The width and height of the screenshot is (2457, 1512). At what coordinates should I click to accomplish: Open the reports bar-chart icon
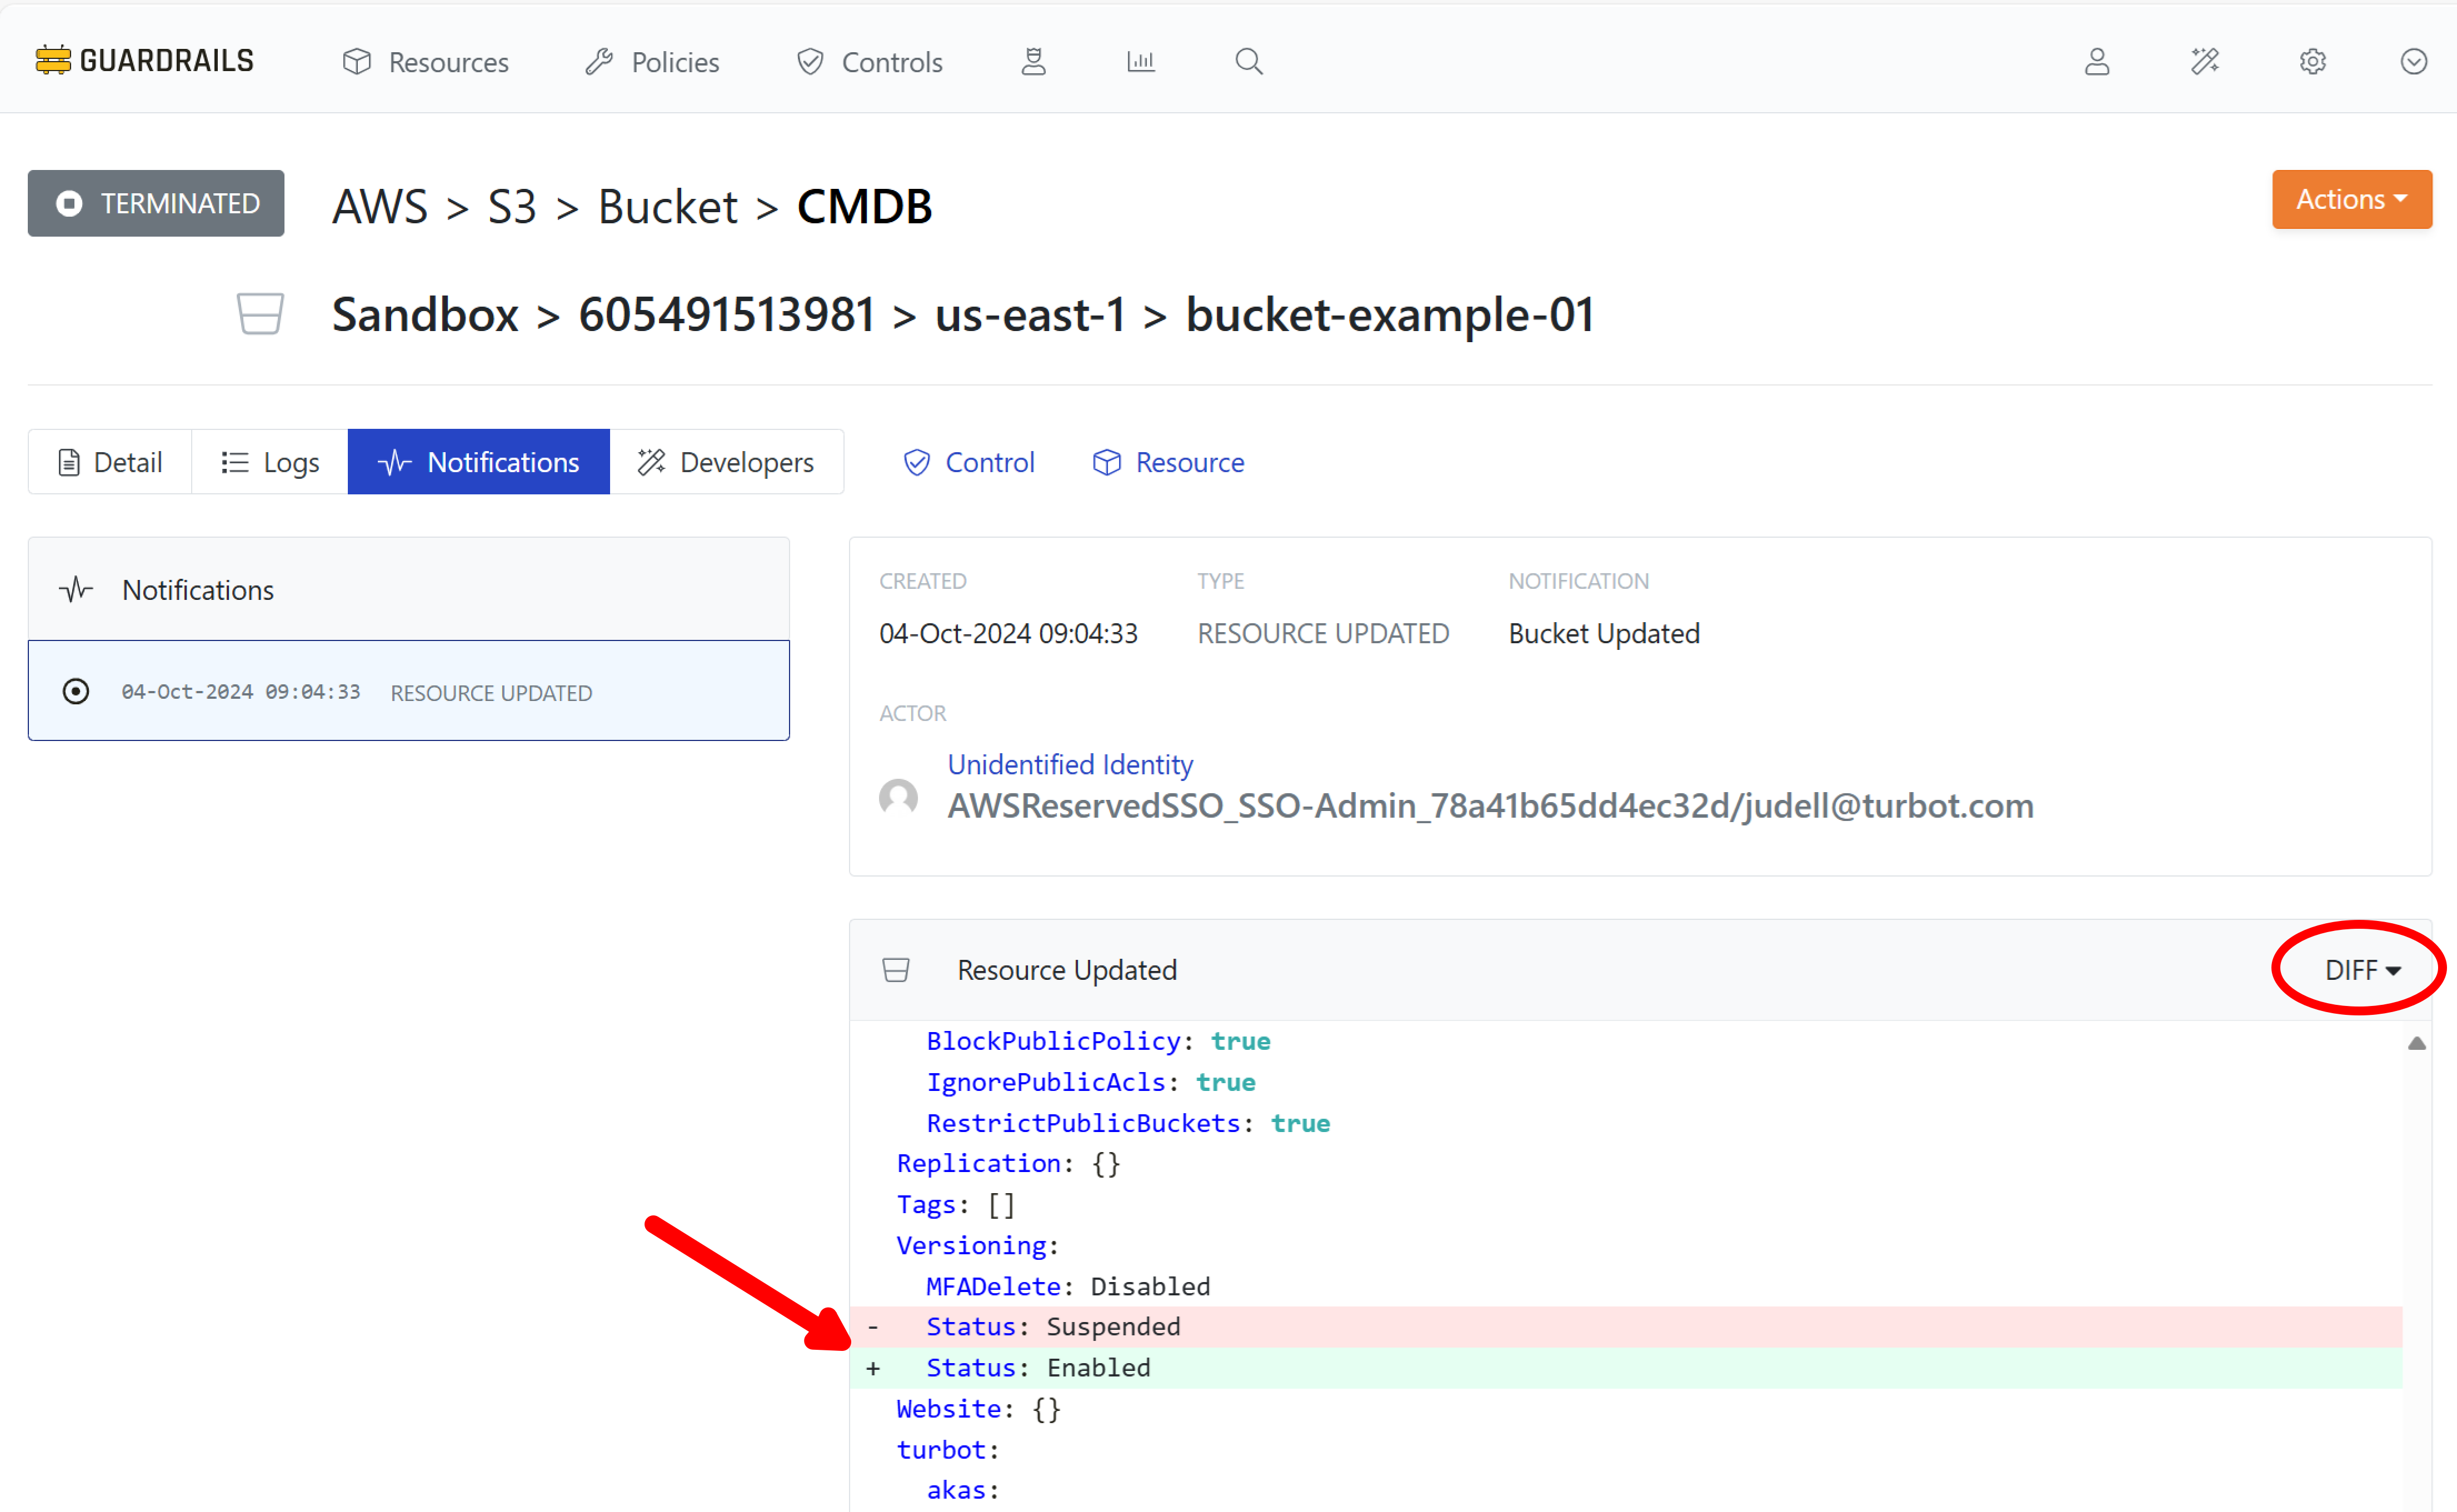point(1140,61)
